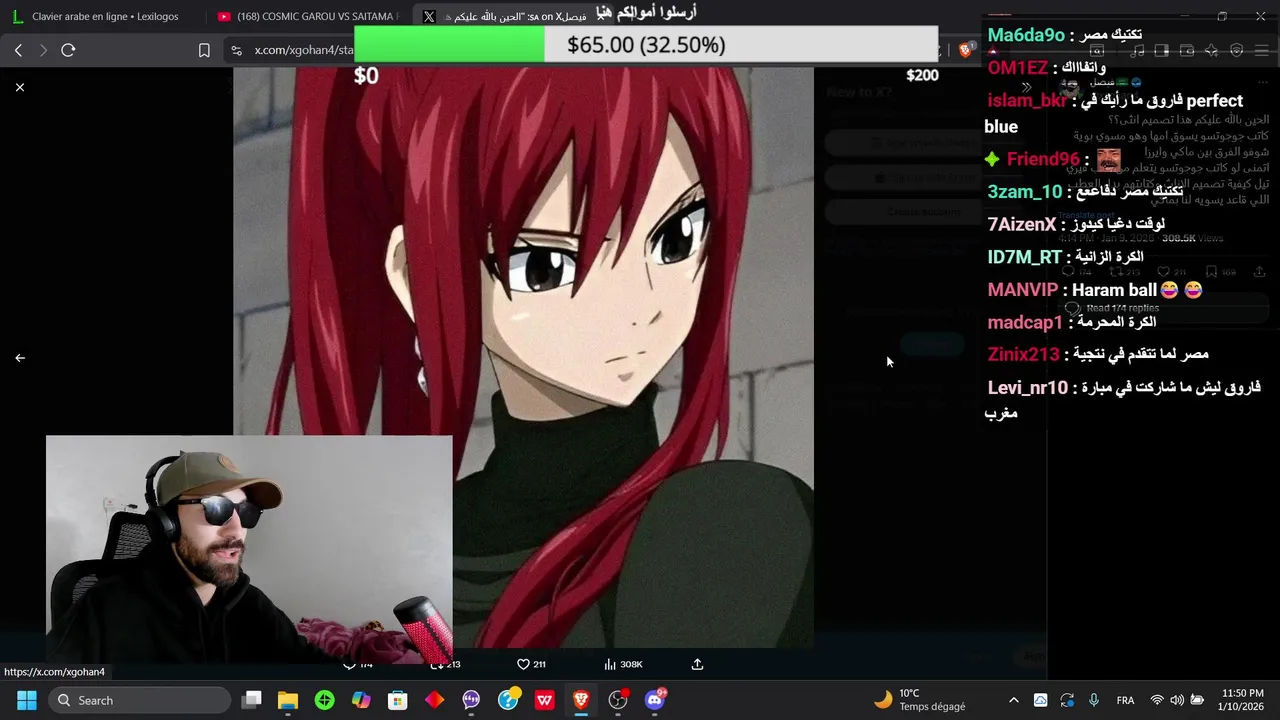This screenshot has width=1280, height=720.
Task: Click chat username 7AizenX
Action: [1021, 224]
